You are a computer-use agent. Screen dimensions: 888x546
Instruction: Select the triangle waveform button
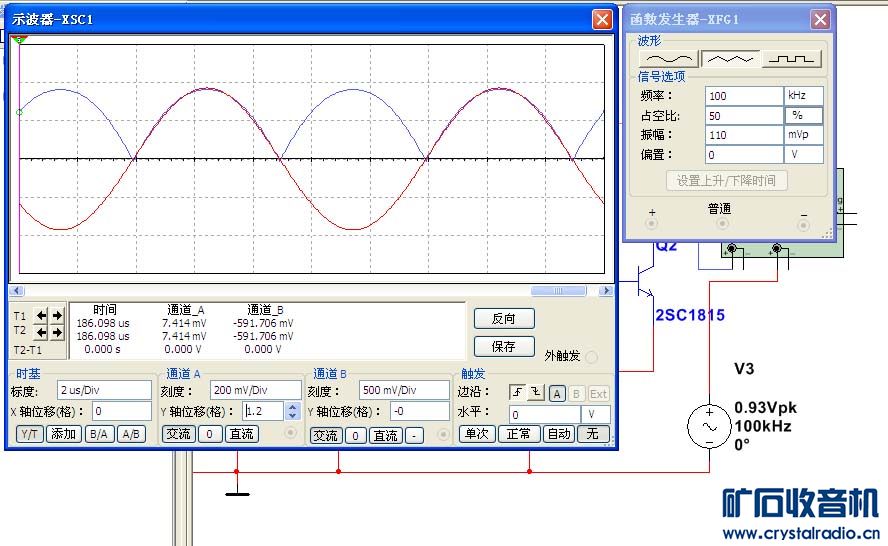point(730,59)
